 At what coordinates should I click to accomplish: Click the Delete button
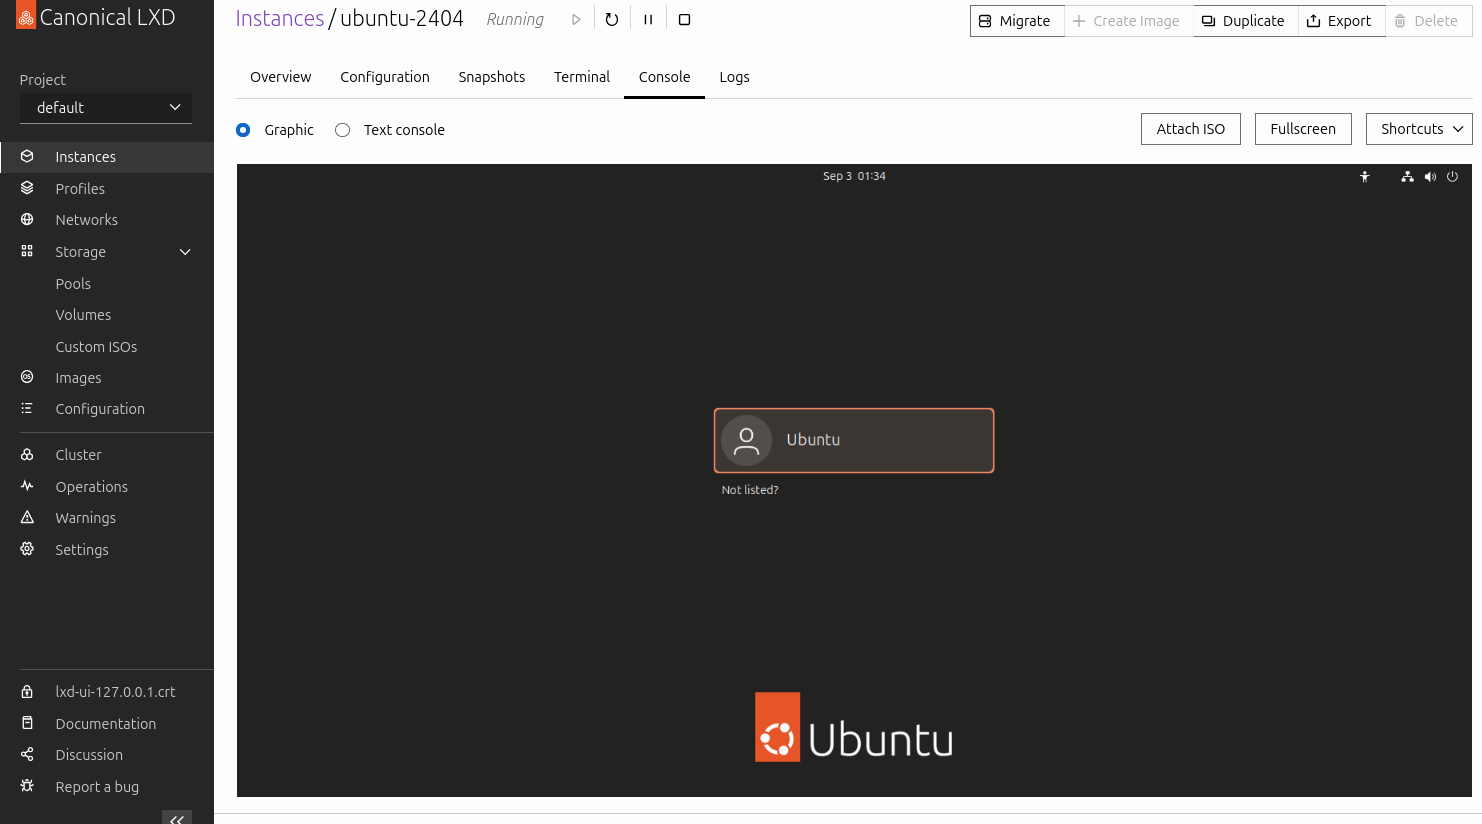coord(1428,21)
